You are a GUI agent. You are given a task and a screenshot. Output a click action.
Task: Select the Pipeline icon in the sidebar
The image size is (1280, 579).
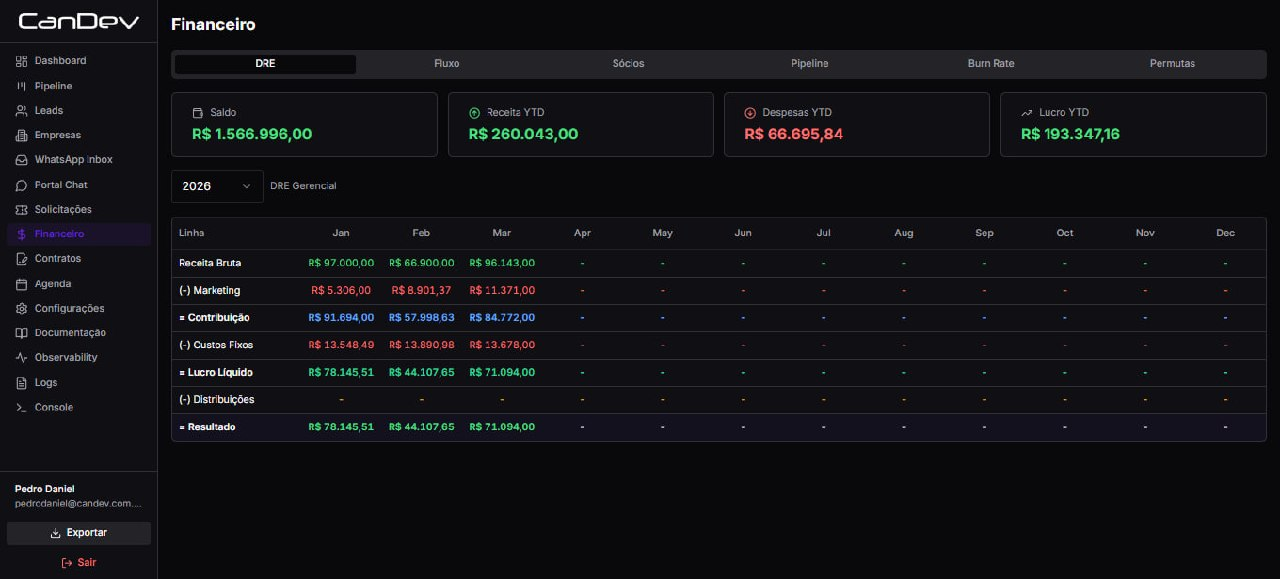(x=21, y=86)
